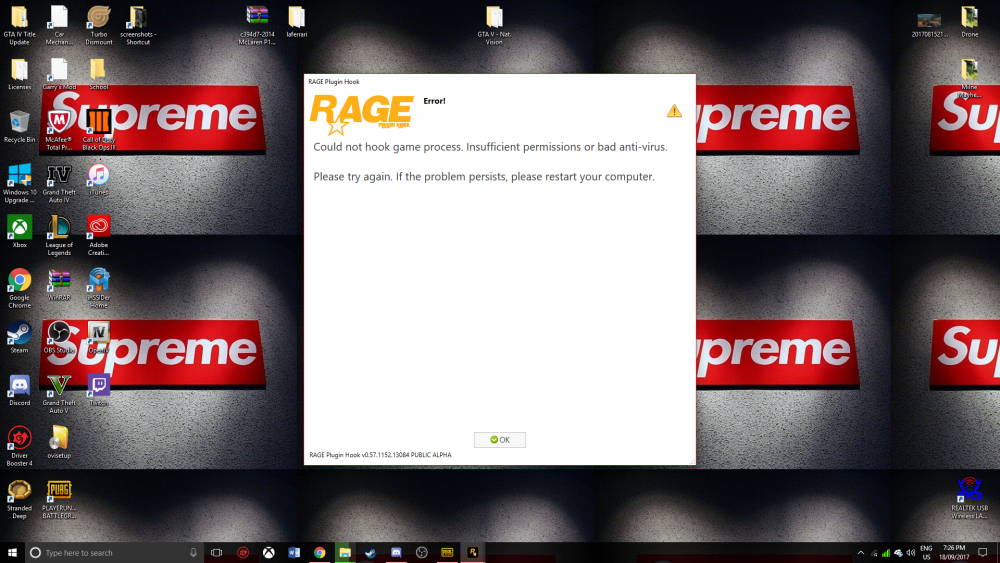This screenshot has width=1000, height=563.
Task: Switch to Chrome in the taskbar
Action: click(x=320, y=552)
